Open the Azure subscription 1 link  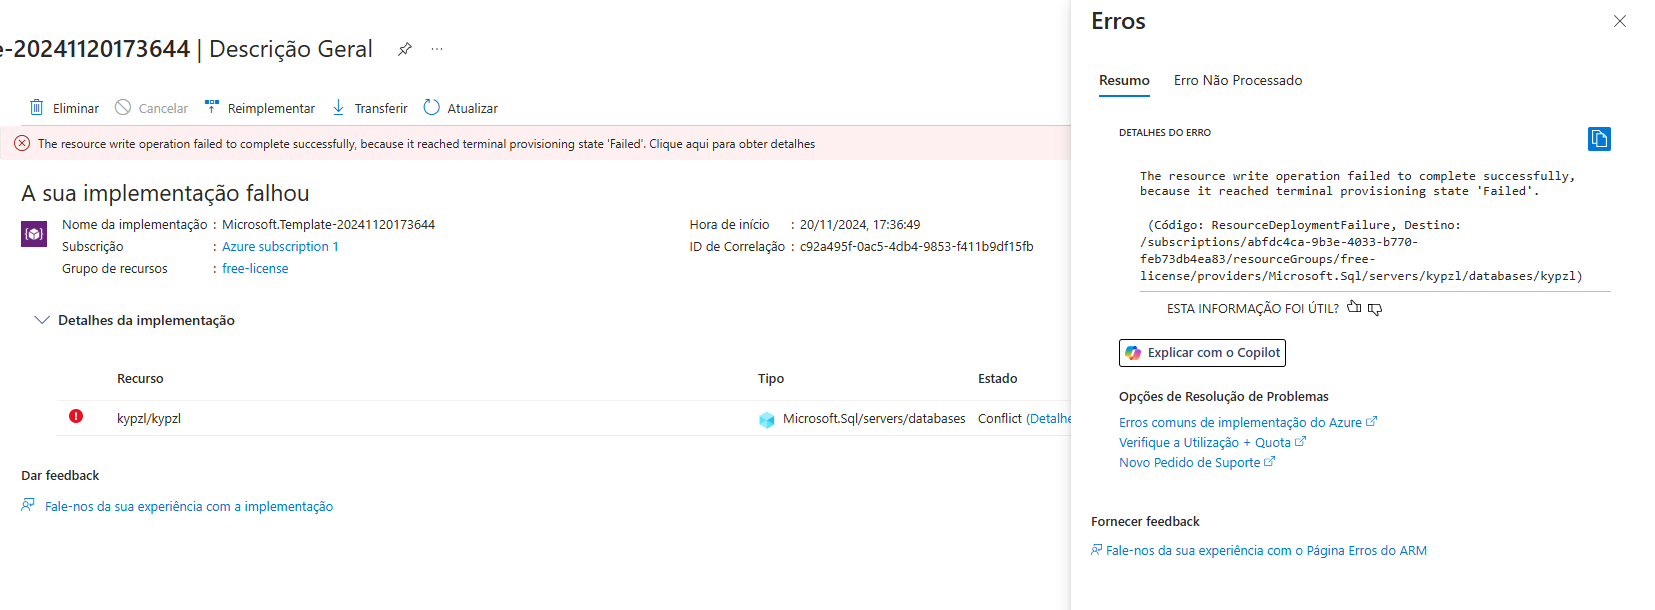tap(280, 247)
